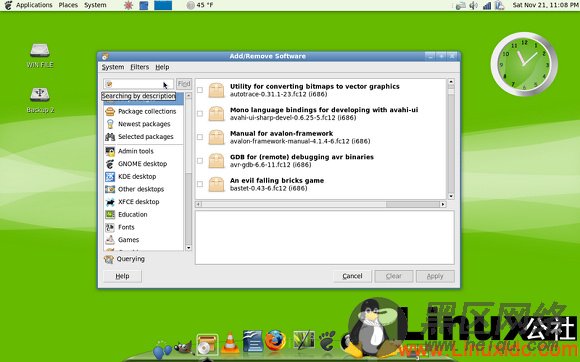Select the GNOME desktop category icon
The height and width of the screenshot is (362, 580).
[110, 164]
